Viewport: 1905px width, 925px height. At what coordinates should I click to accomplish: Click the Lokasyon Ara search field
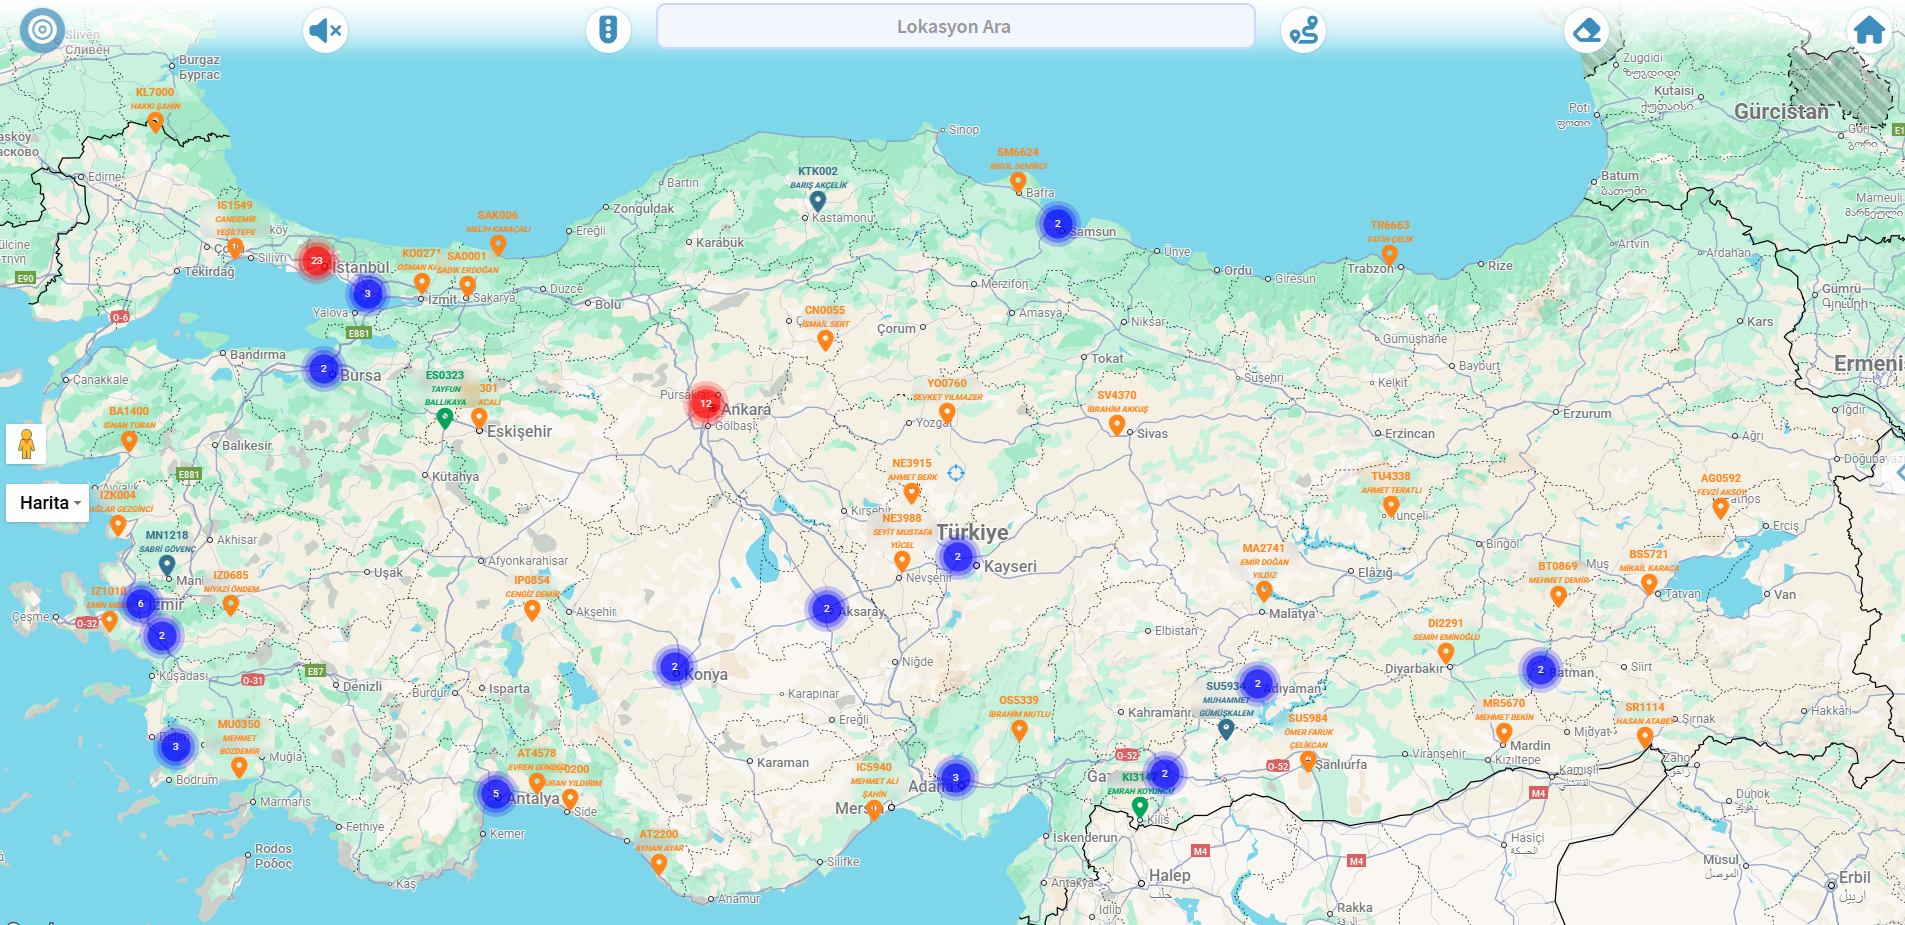click(x=955, y=27)
